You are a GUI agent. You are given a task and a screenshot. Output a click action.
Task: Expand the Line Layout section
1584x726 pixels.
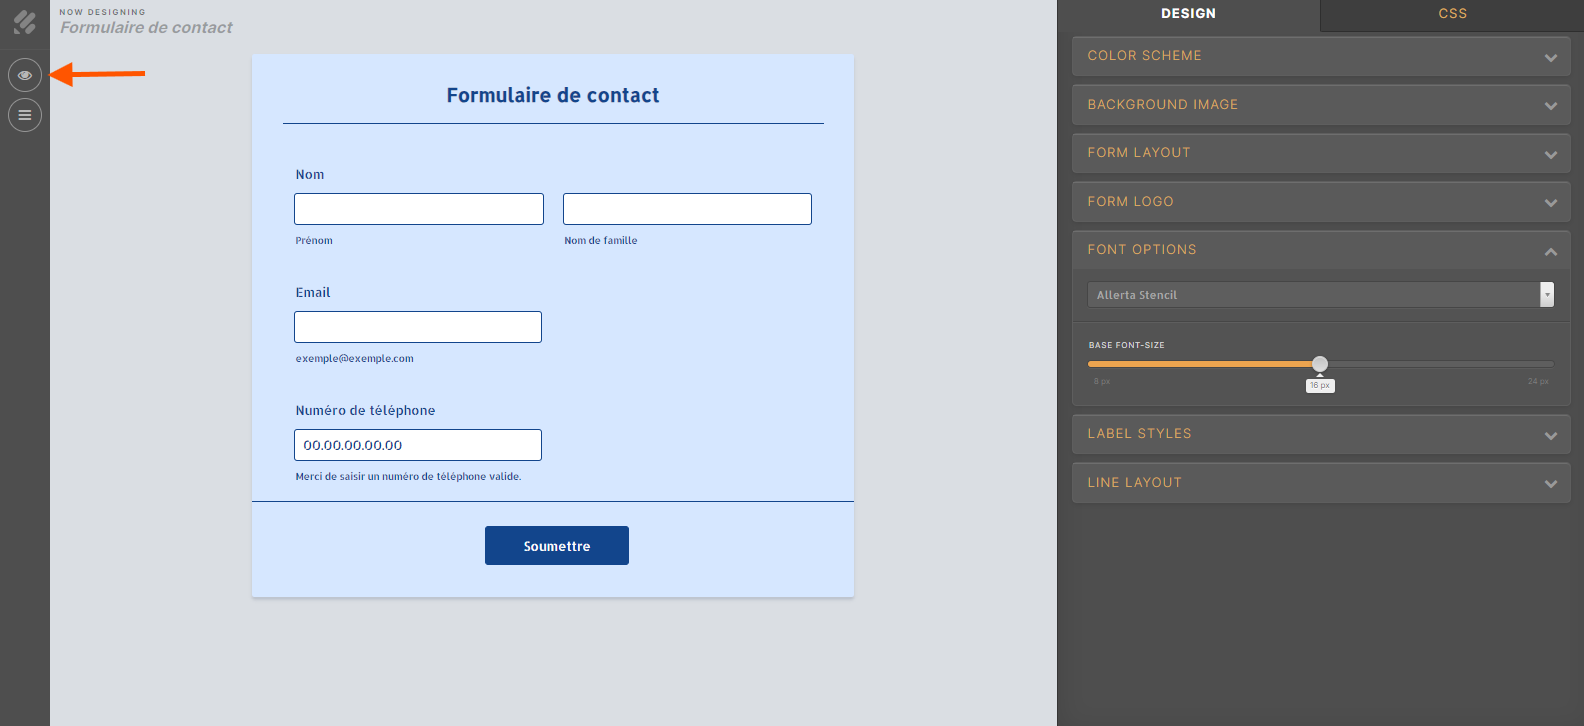[x=1320, y=483]
